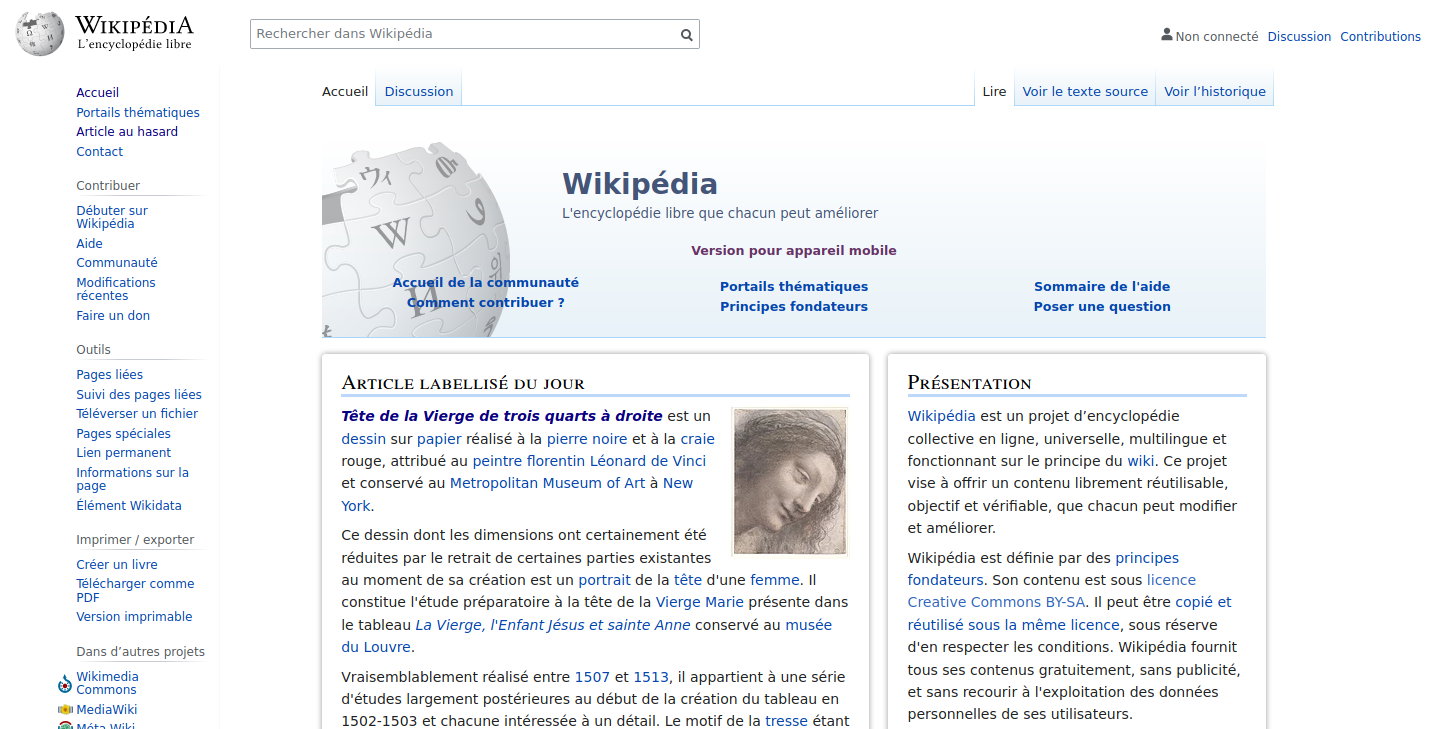Open Pages liées tool link
The width and height of the screenshot is (1429, 729).
(110, 375)
